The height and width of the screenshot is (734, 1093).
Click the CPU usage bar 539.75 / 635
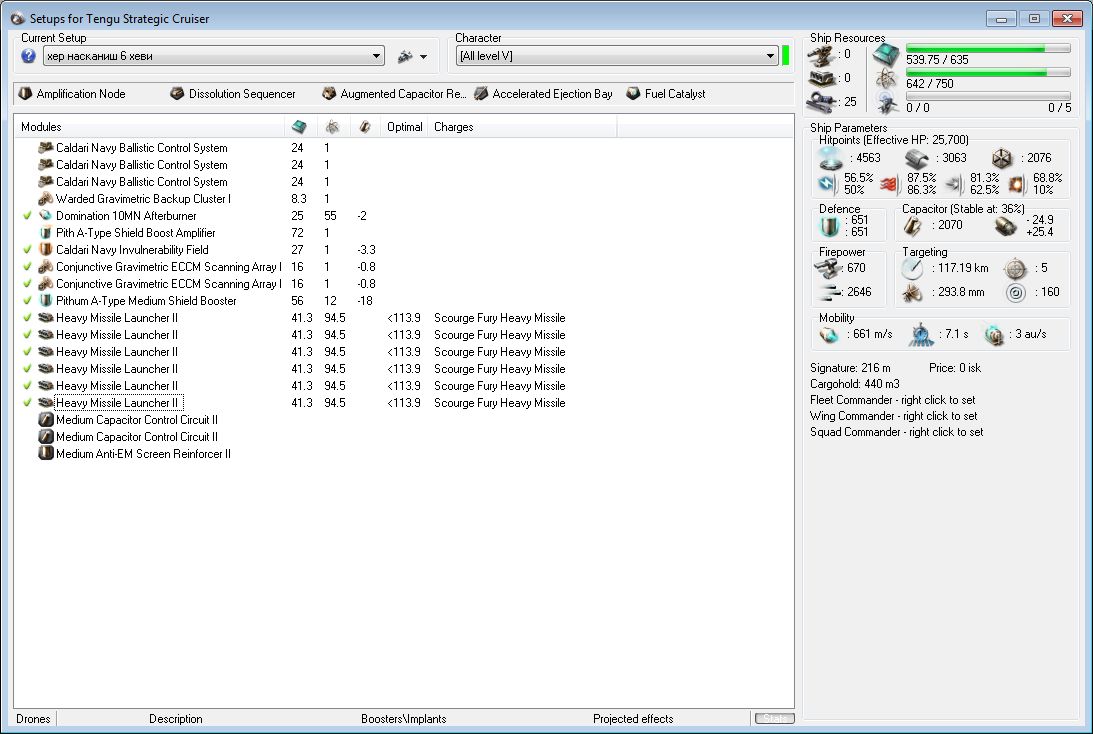tap(988, 48)
